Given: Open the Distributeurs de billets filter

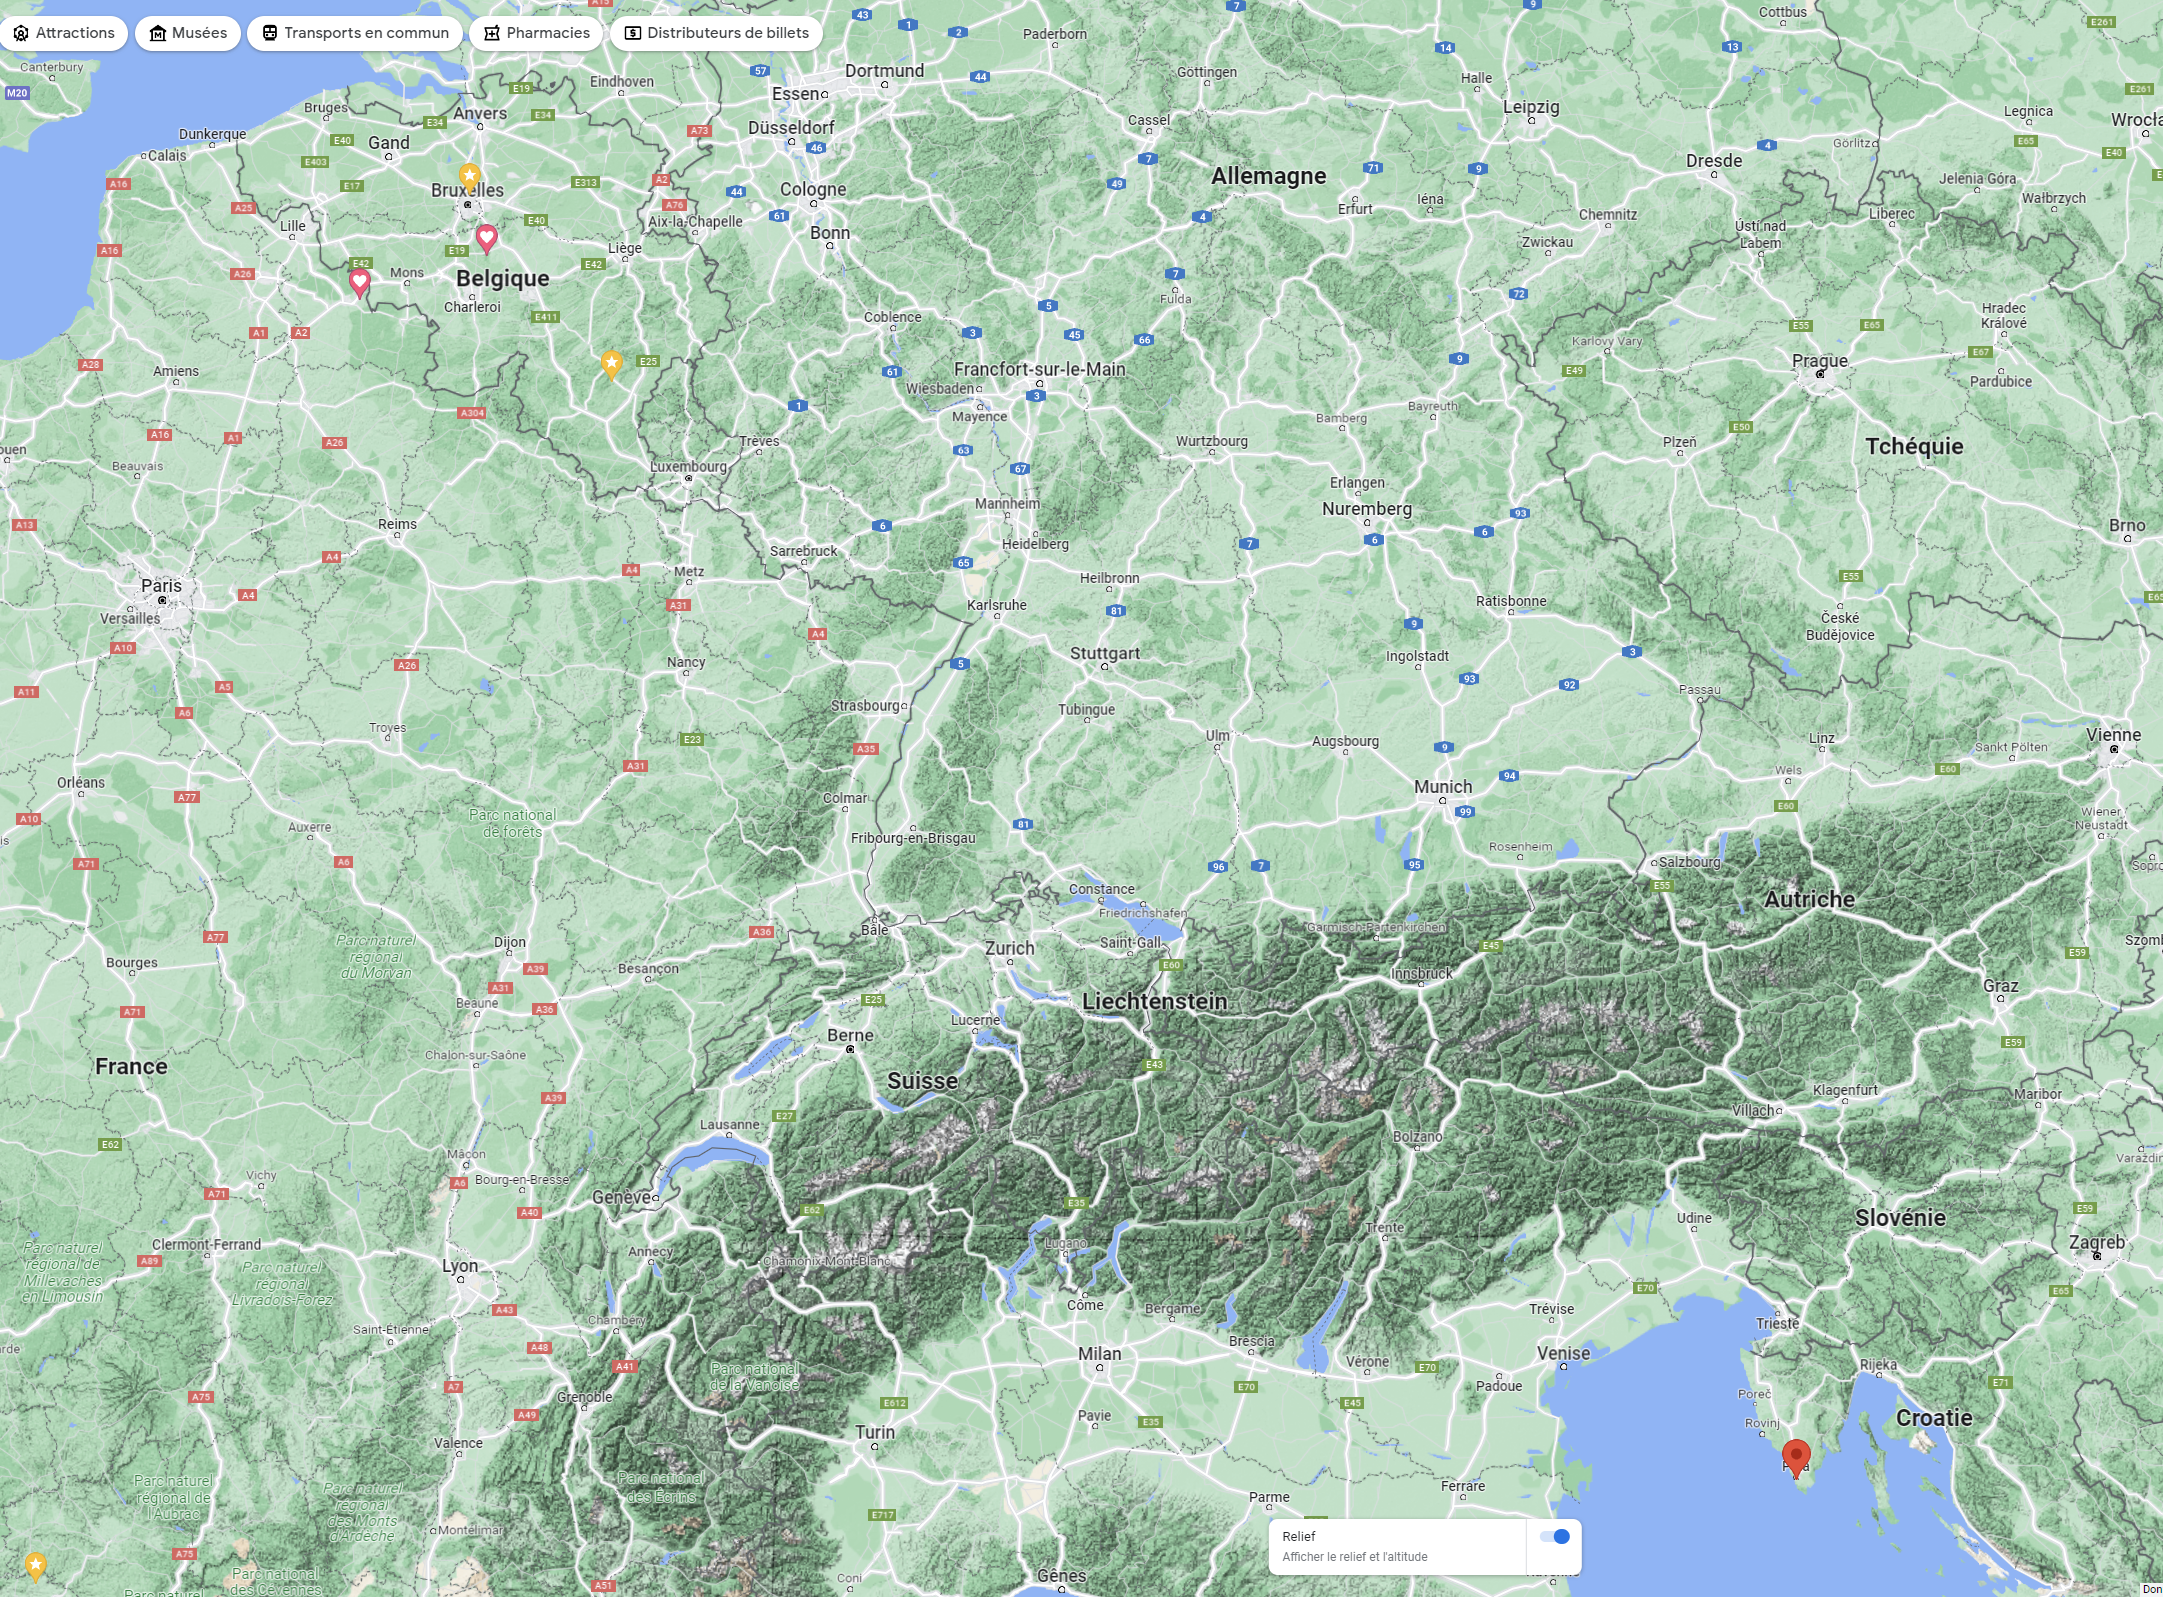Looking at the screenshot, I should tap(716, 33).
